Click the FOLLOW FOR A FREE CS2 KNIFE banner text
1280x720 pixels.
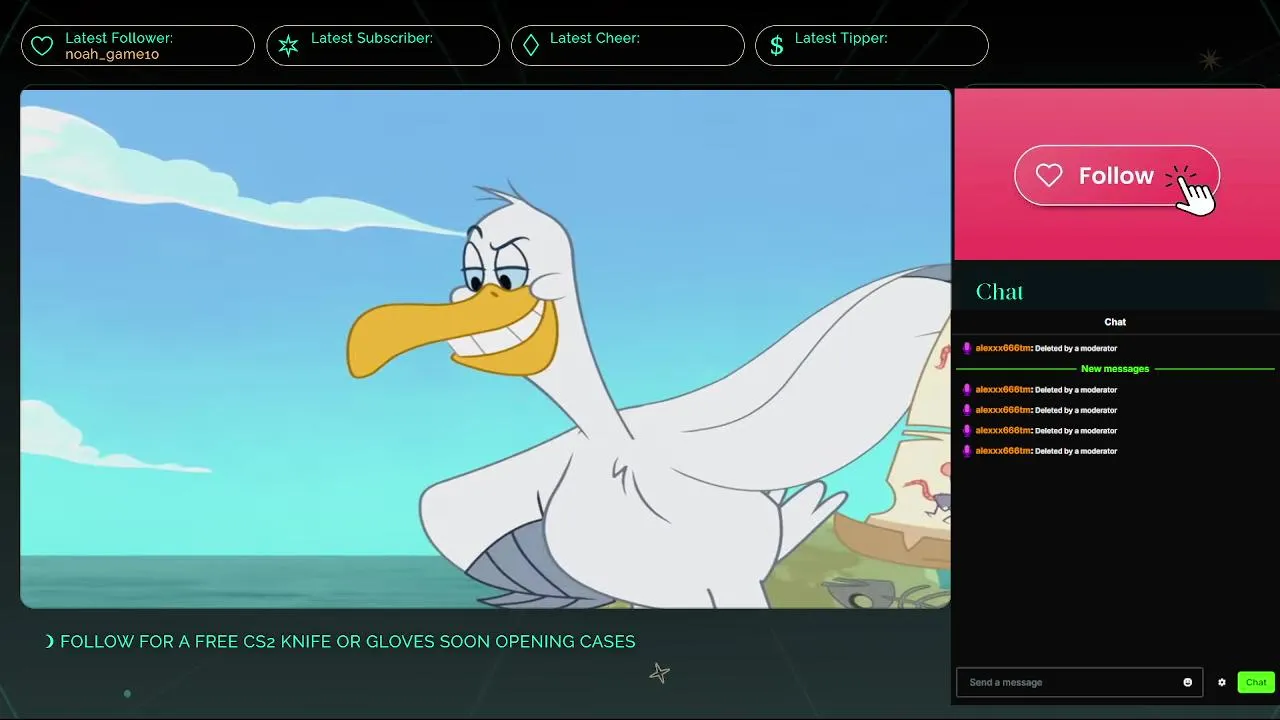(347, 642)
